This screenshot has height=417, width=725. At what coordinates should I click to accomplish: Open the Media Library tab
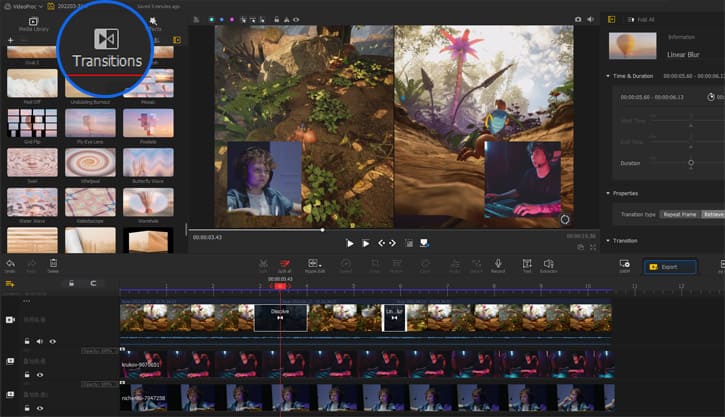point(33,22)
